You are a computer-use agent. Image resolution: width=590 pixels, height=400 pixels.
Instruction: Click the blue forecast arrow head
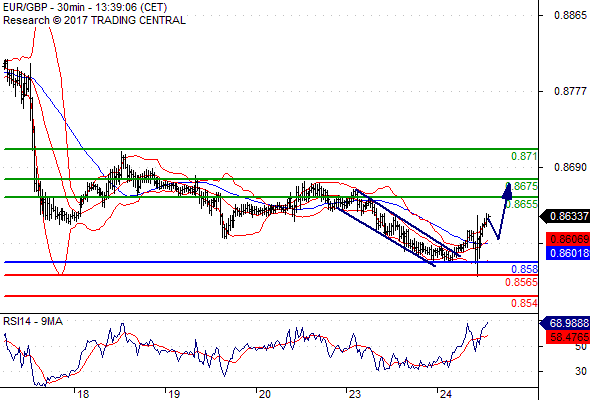point(507,191)
